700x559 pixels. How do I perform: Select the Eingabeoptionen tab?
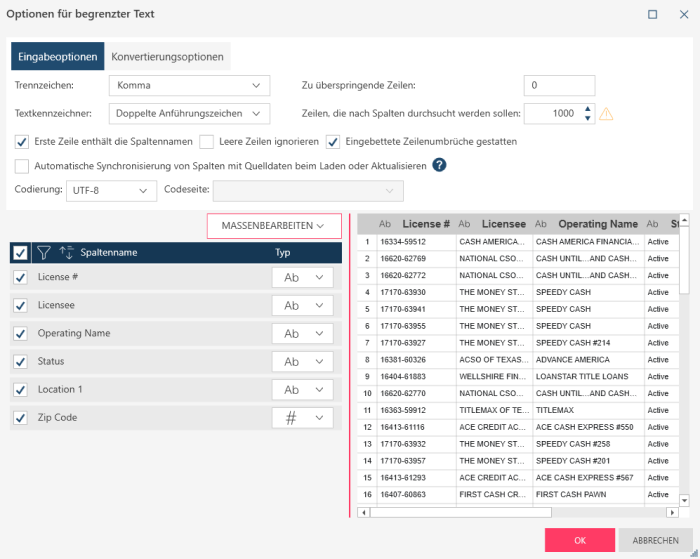coord(57,57)
